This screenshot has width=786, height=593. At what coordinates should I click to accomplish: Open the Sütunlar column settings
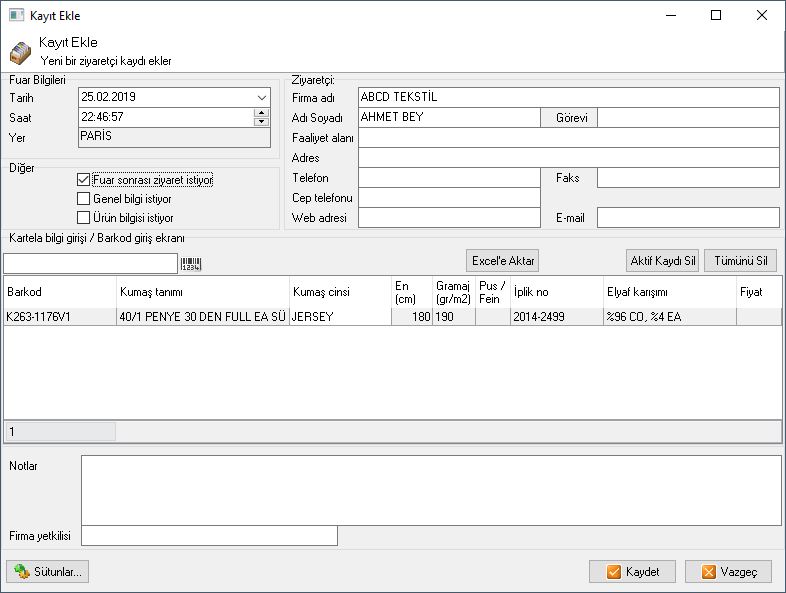point(48,572)
